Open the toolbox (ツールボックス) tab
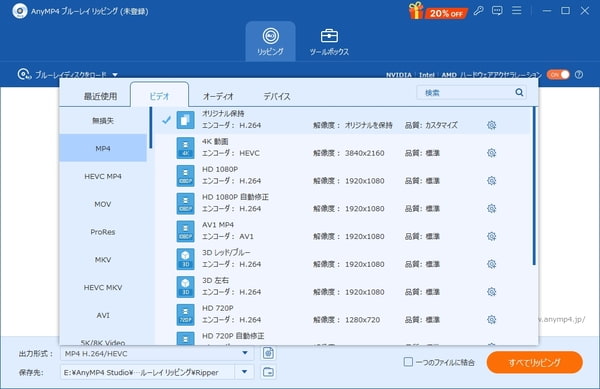 click(x=329, y=41)
